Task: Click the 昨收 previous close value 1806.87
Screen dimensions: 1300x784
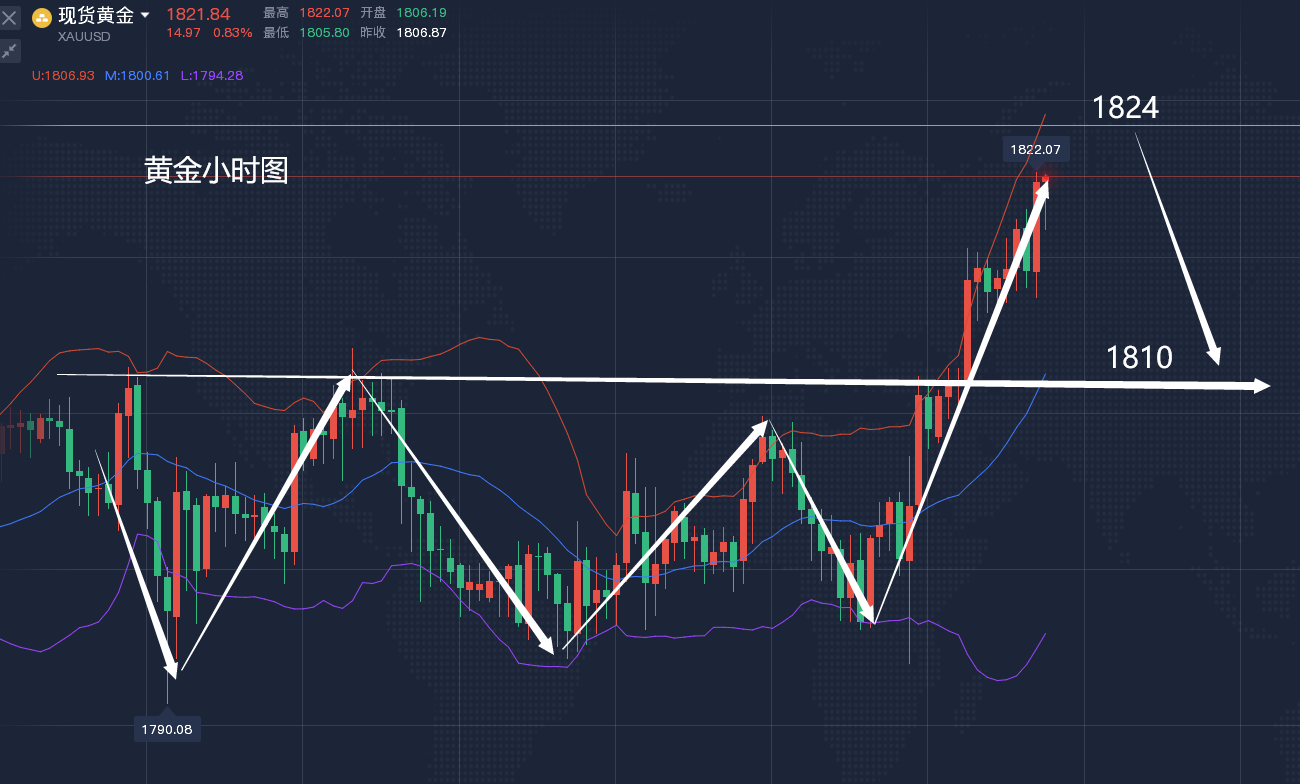Action: (421, 33)
